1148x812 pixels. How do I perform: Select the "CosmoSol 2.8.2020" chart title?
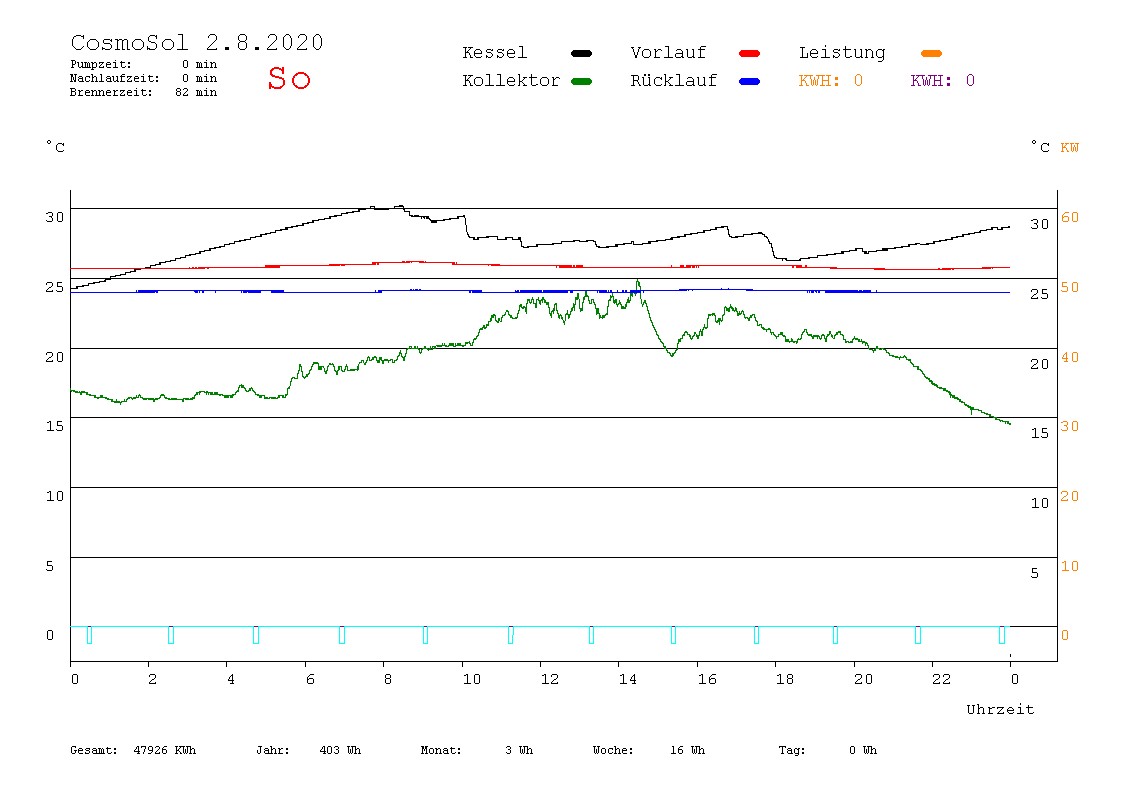click(197, 42)
